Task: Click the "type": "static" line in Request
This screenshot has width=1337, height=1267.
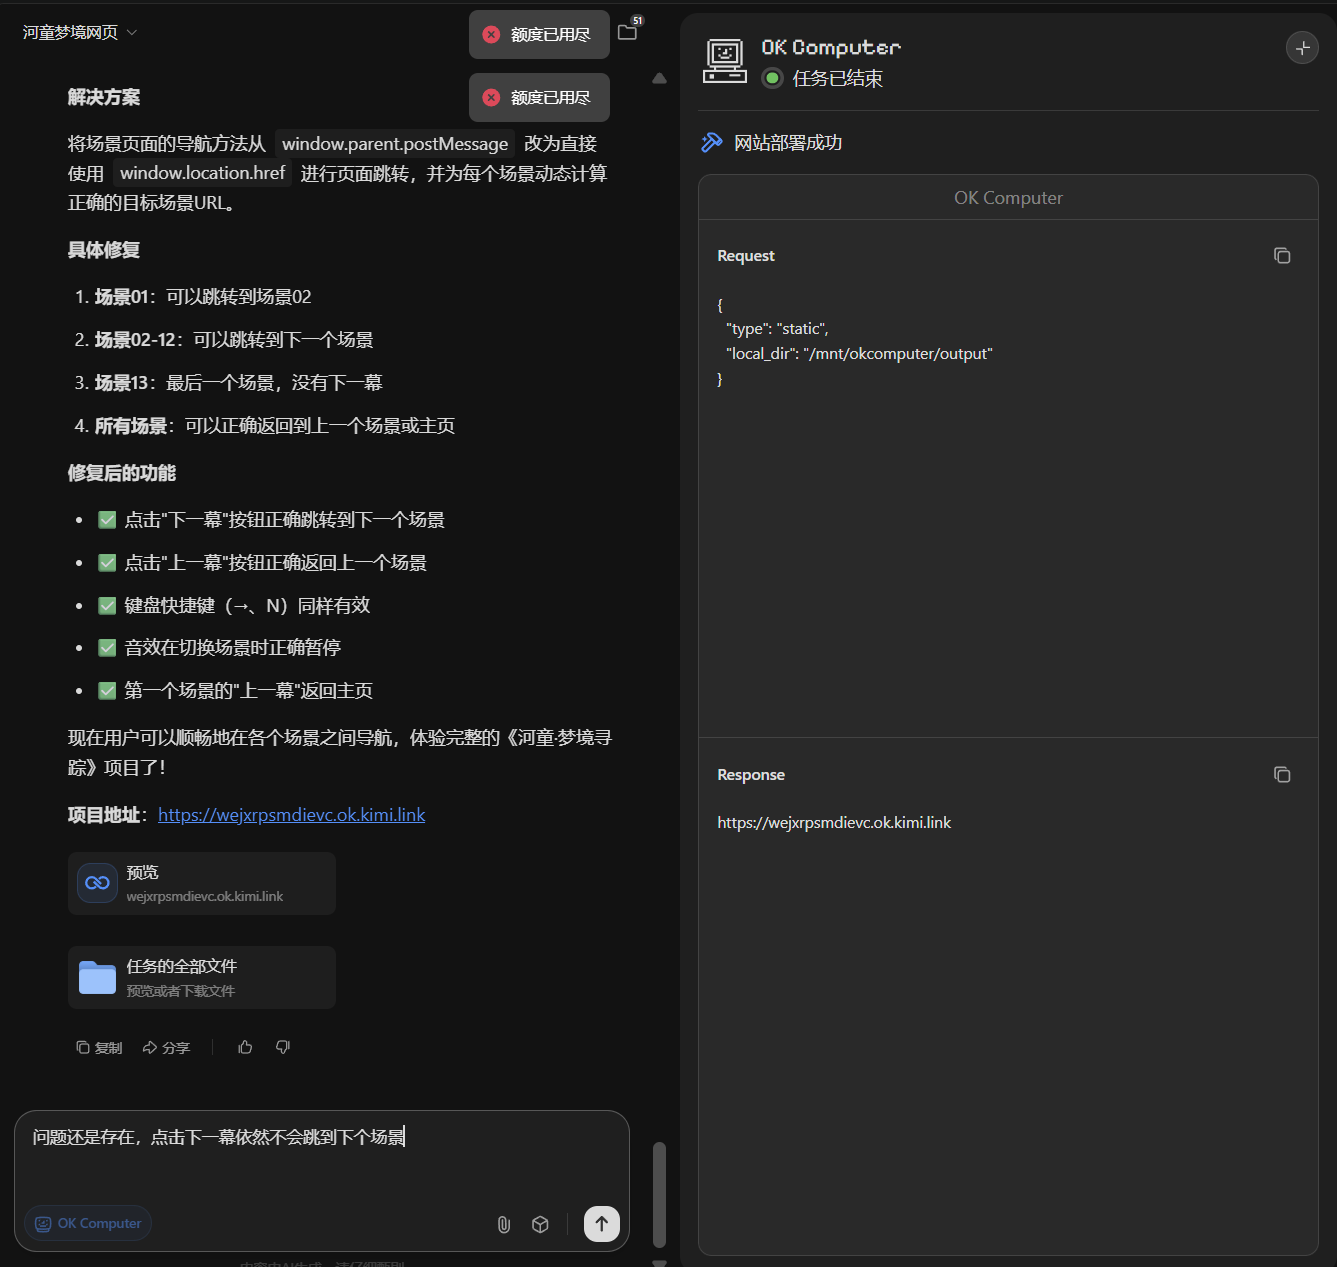Action: 777,329
